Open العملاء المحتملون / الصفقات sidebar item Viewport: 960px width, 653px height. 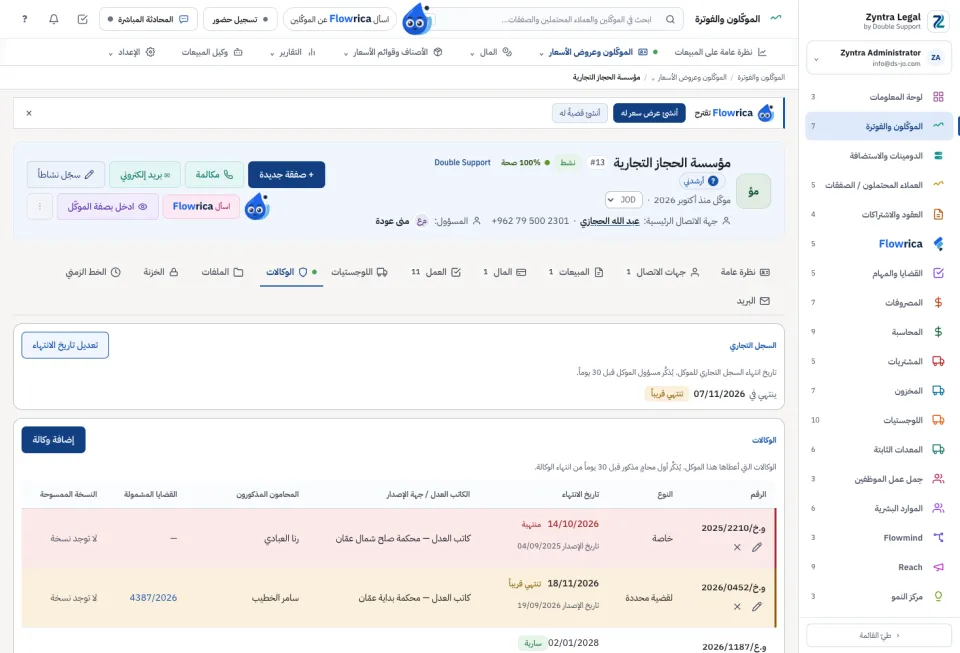(x=879, y=185)
